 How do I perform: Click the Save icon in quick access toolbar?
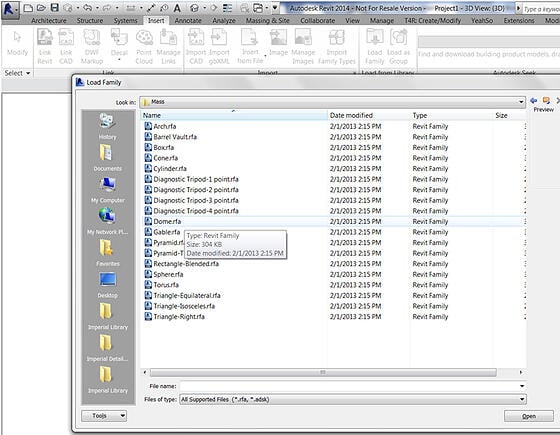pyautogui.click(x=54, y=8)
